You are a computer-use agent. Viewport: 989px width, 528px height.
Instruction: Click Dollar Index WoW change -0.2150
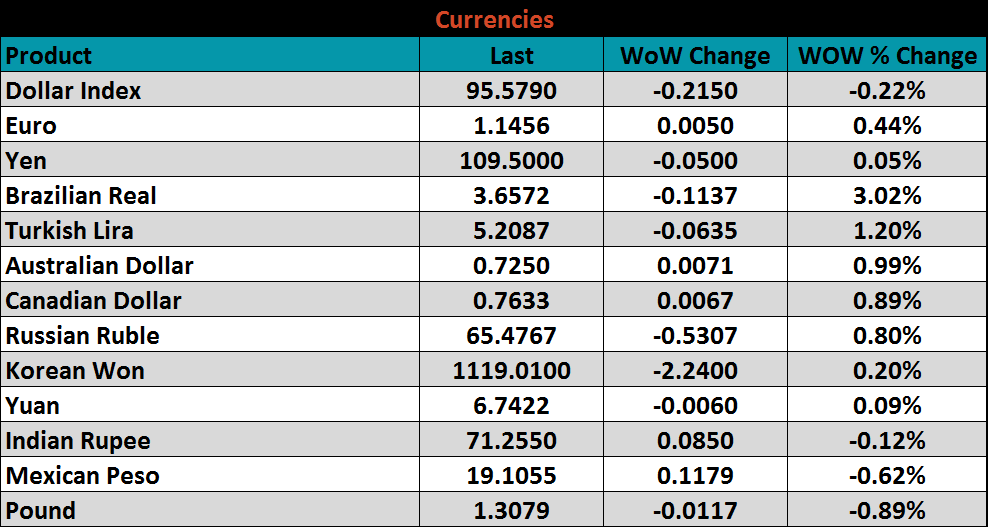tap(695, 91)
